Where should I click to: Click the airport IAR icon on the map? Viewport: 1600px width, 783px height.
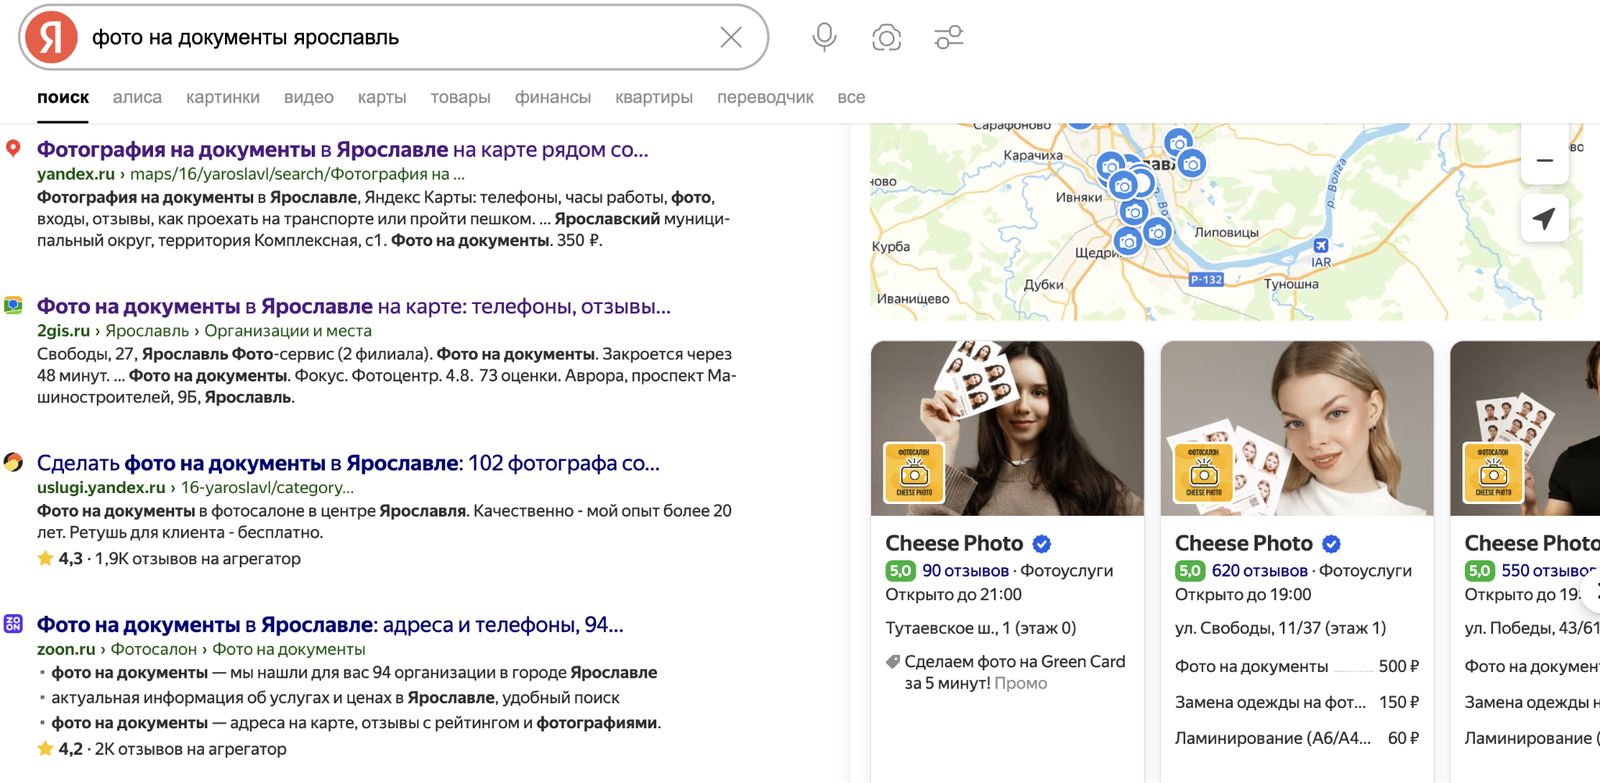point(1321,246)
